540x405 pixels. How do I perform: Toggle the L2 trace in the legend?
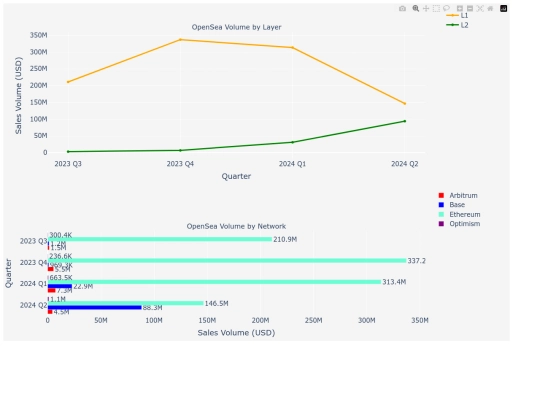(457, 25)
